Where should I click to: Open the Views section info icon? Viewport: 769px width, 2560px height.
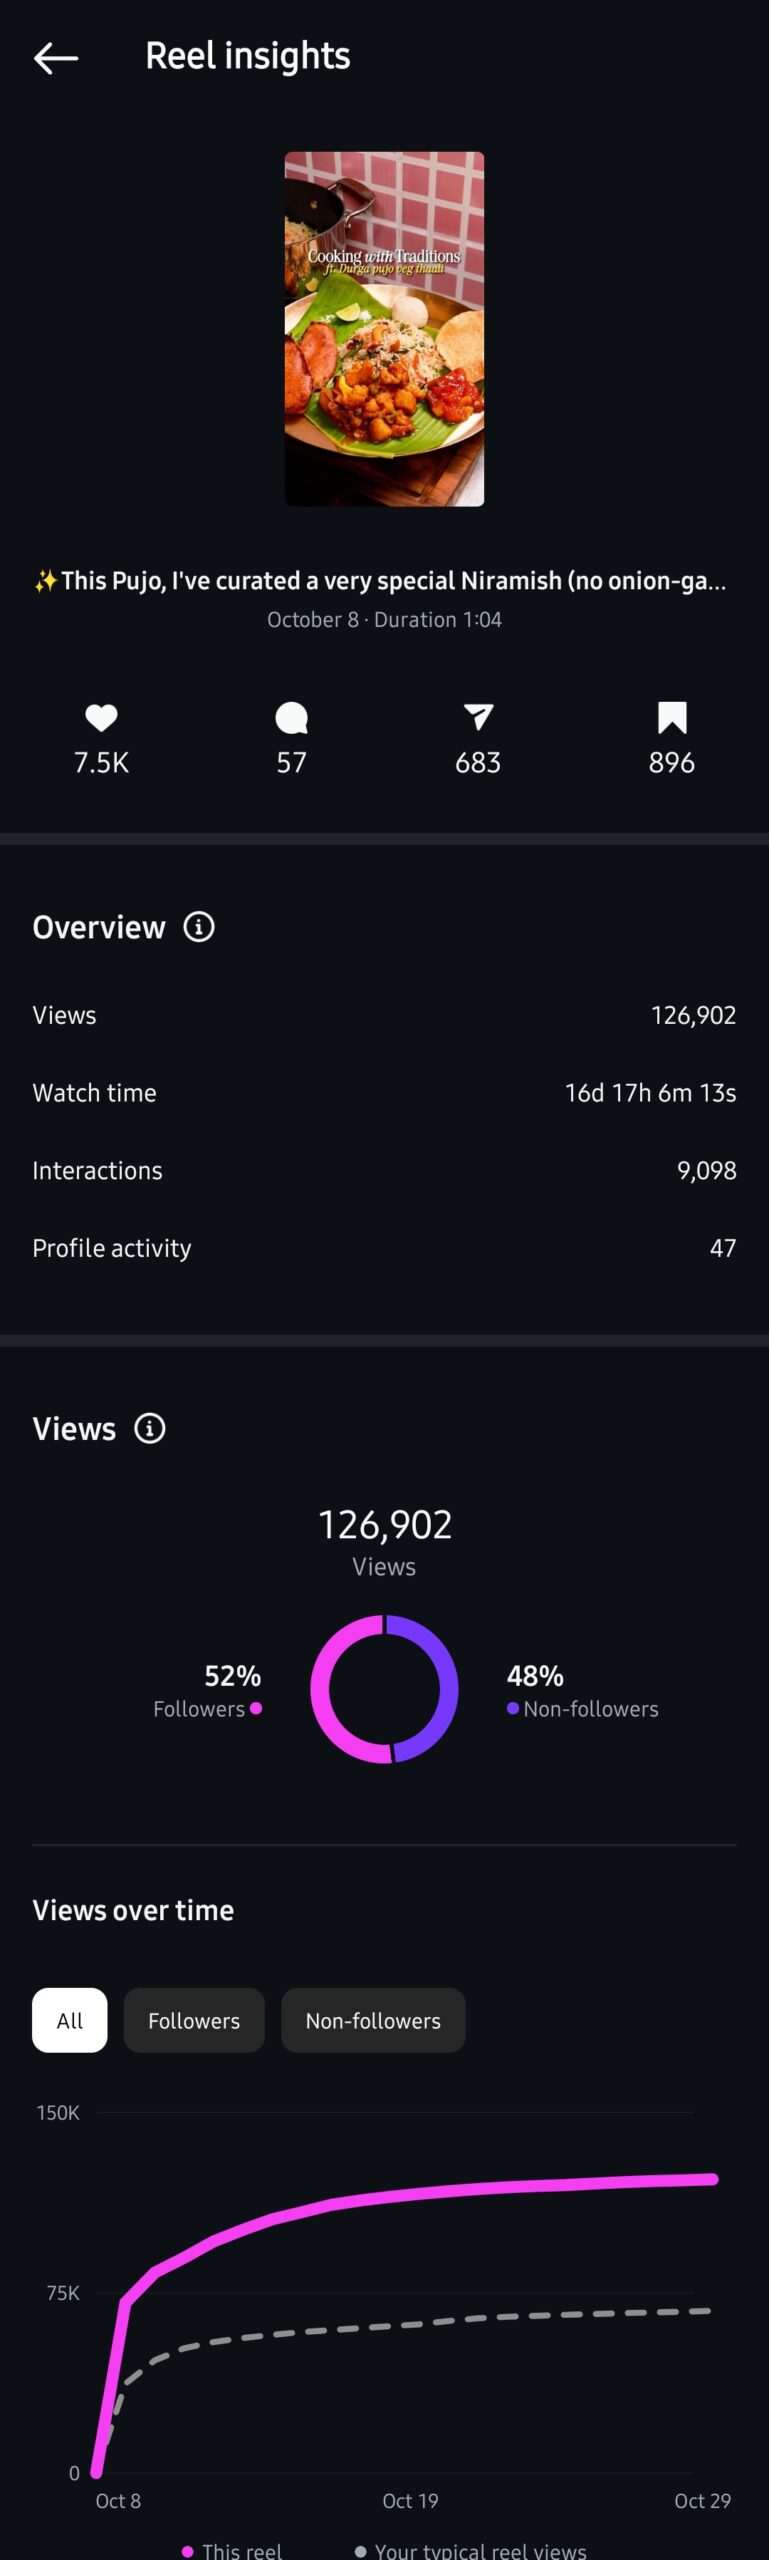[150, 1428]
